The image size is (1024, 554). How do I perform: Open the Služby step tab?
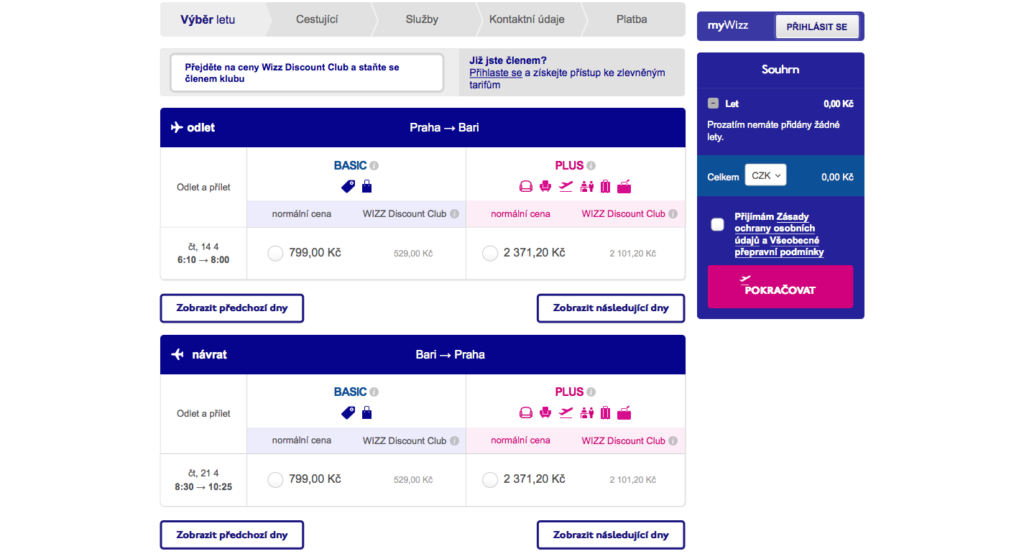[x=422, y=20]
